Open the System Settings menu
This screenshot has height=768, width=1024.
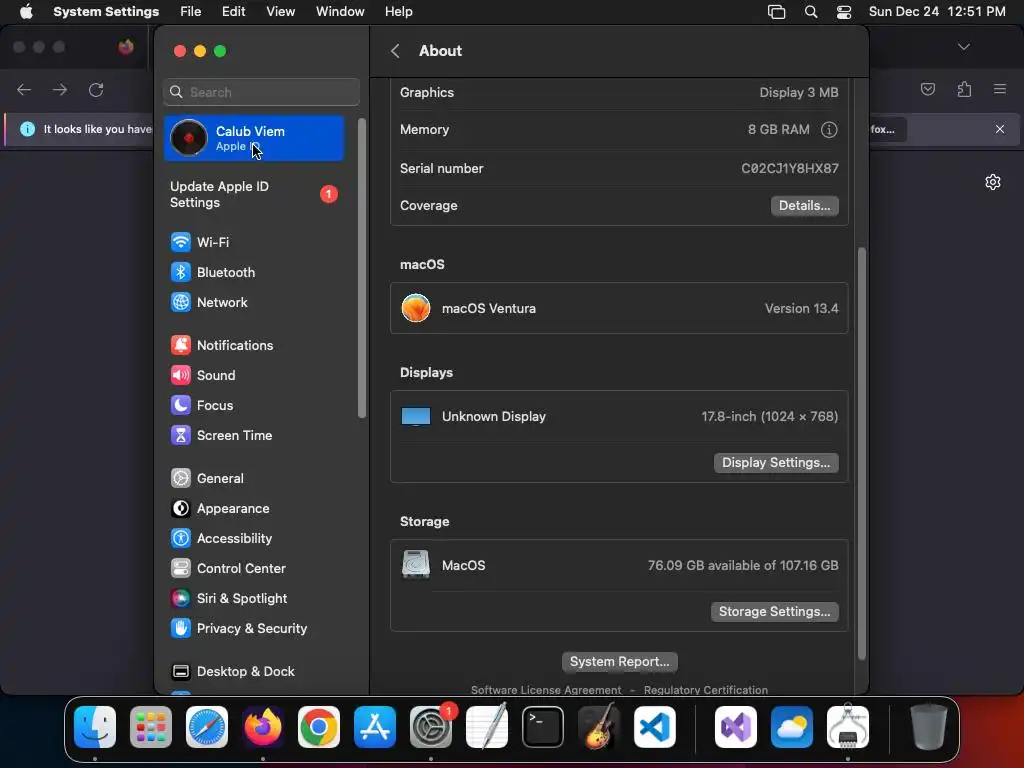(106, 12)
